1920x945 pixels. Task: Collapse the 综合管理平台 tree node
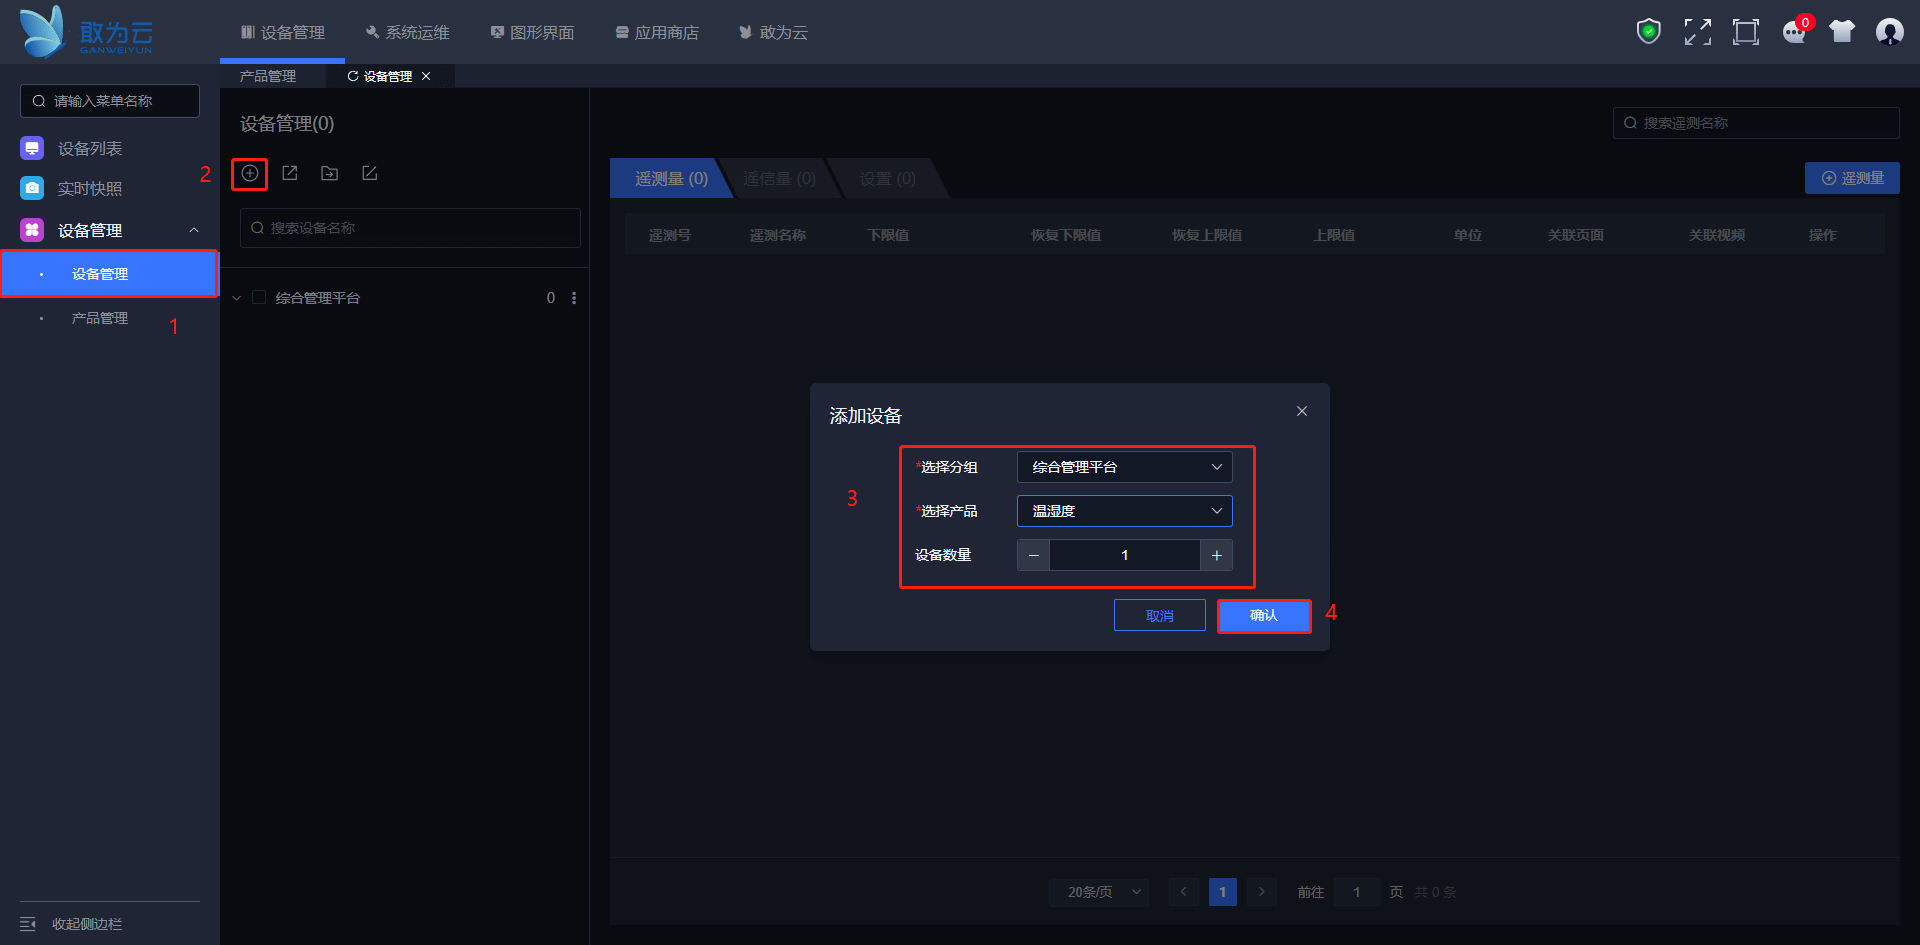pos(237,298)
